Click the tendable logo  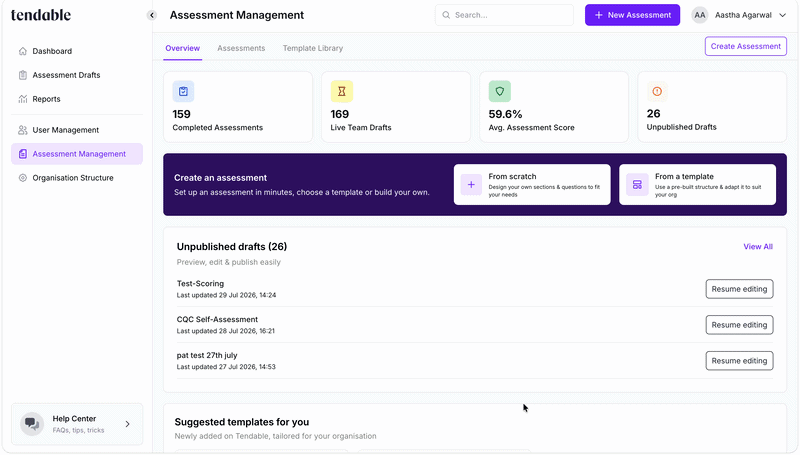(41, 15)
